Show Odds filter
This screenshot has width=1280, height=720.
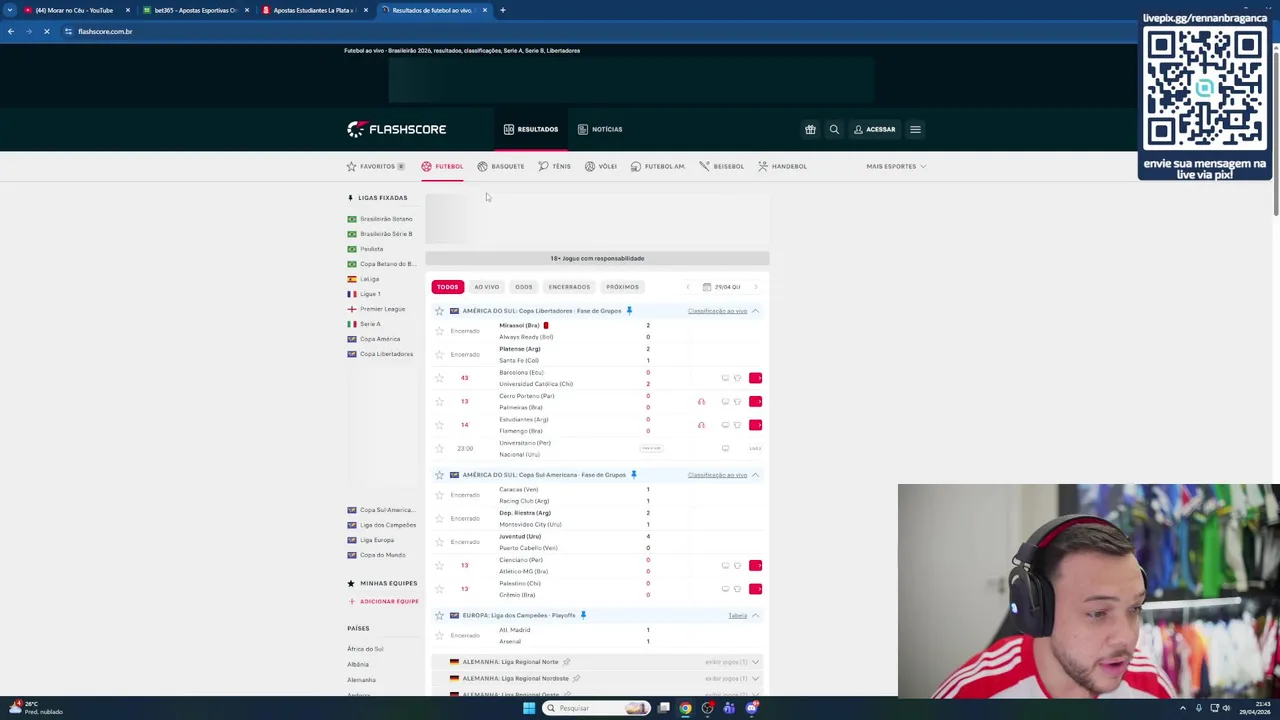[x=523, y=287]
